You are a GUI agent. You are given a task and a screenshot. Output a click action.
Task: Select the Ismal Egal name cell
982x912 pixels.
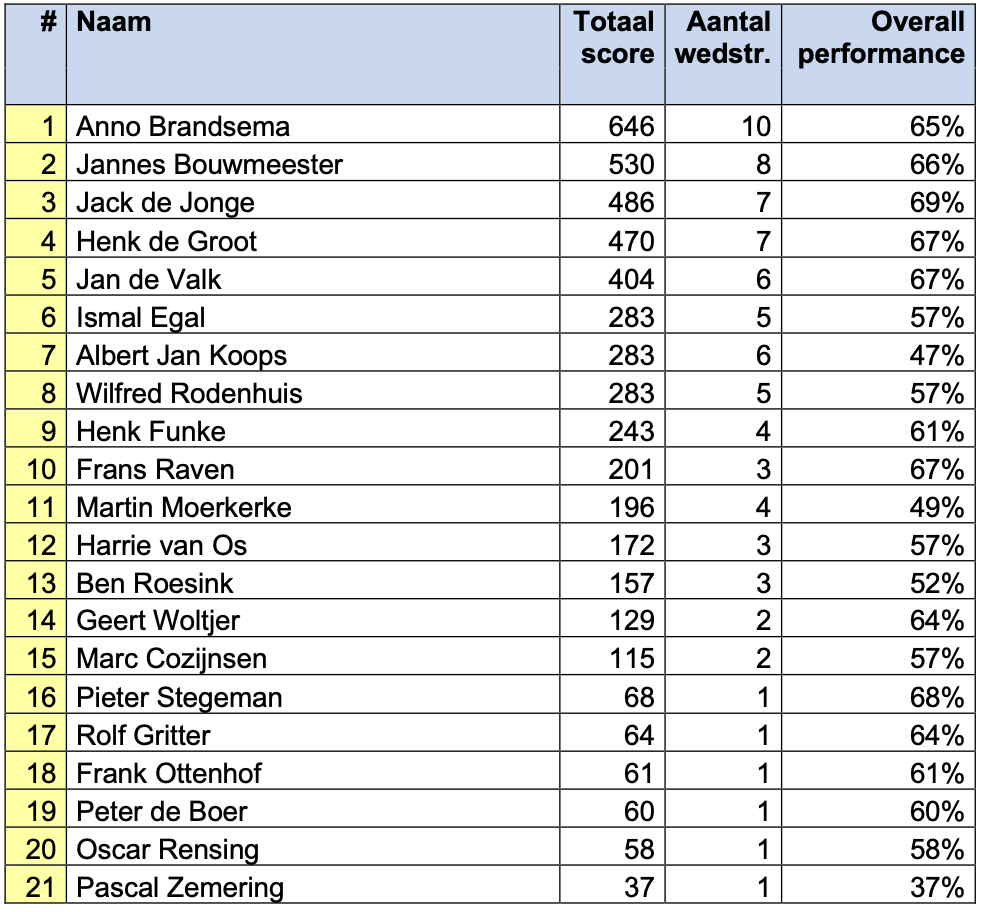click(x=313, y=314)
